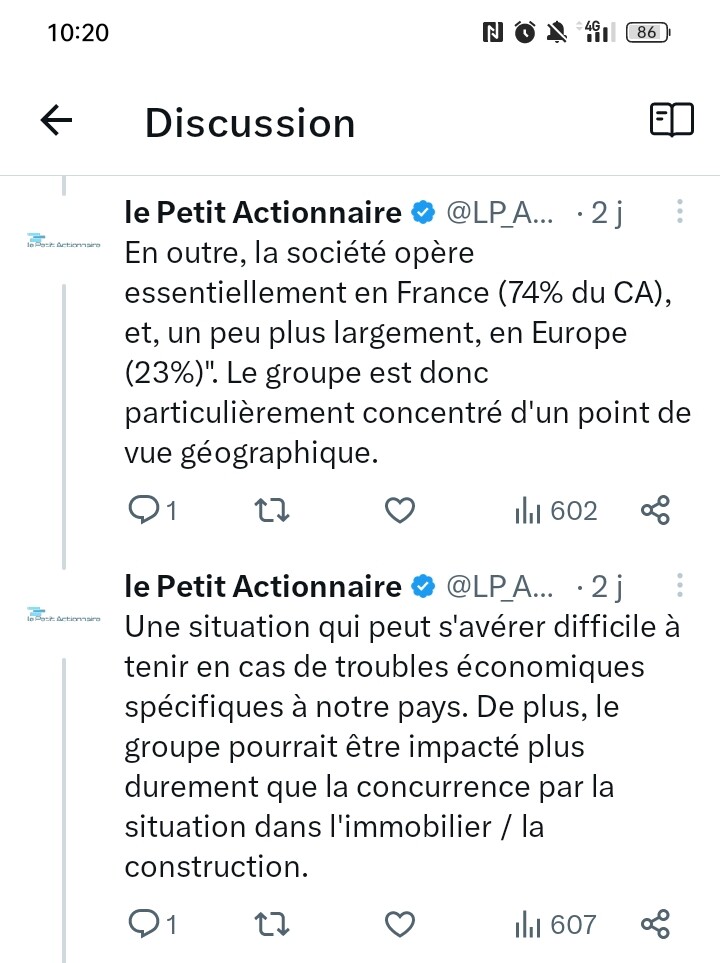Screen dimensions: 720x963
Task: Repost the first tweet about Europe revenue
Action: [273, 511]
